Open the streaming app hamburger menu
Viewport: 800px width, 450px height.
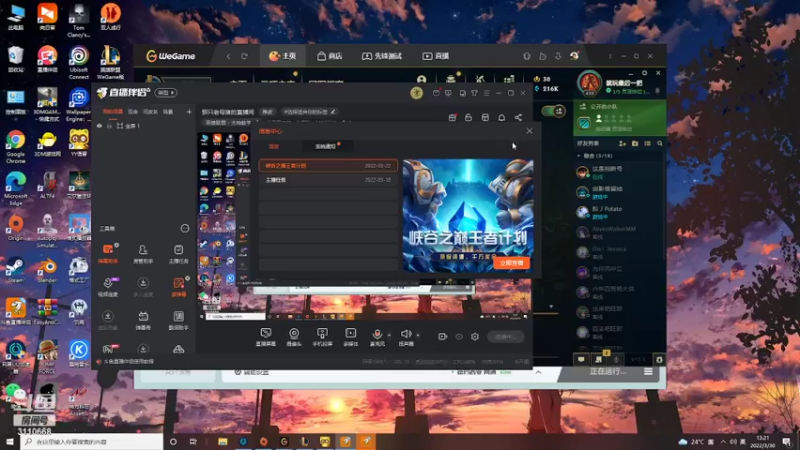[486, 93]
